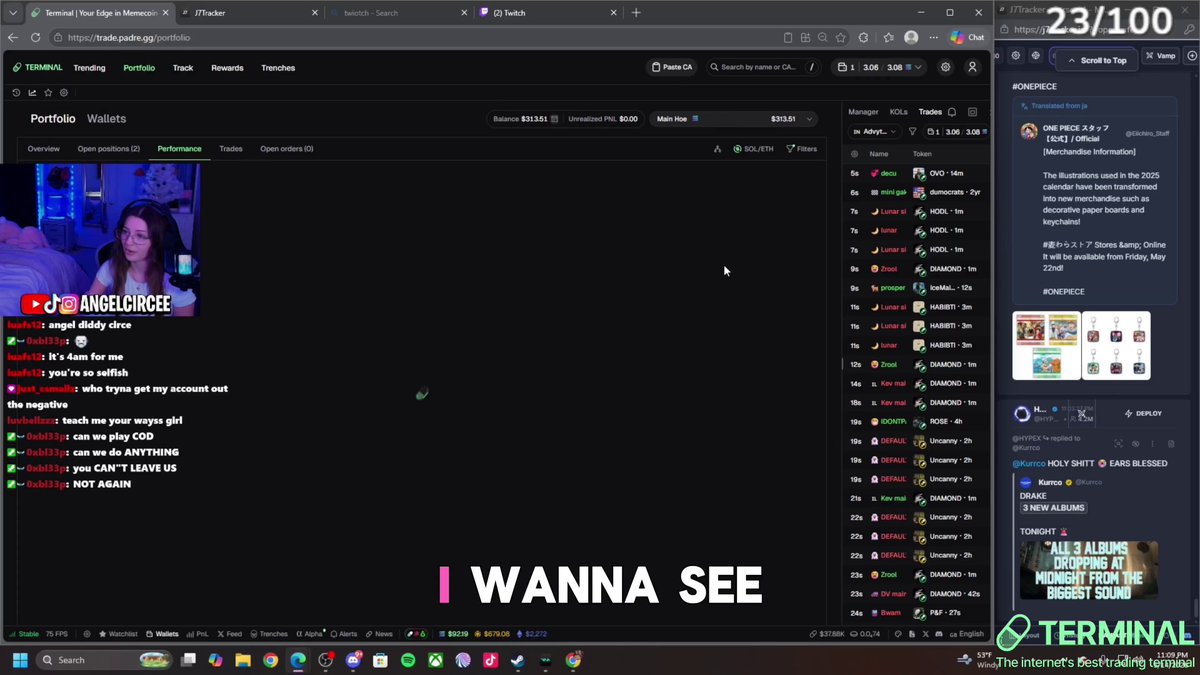This screenshot has height=675, width=1200.
Task: Open Alerts in the bottom status bar
Action: click(x=343, y=634)
